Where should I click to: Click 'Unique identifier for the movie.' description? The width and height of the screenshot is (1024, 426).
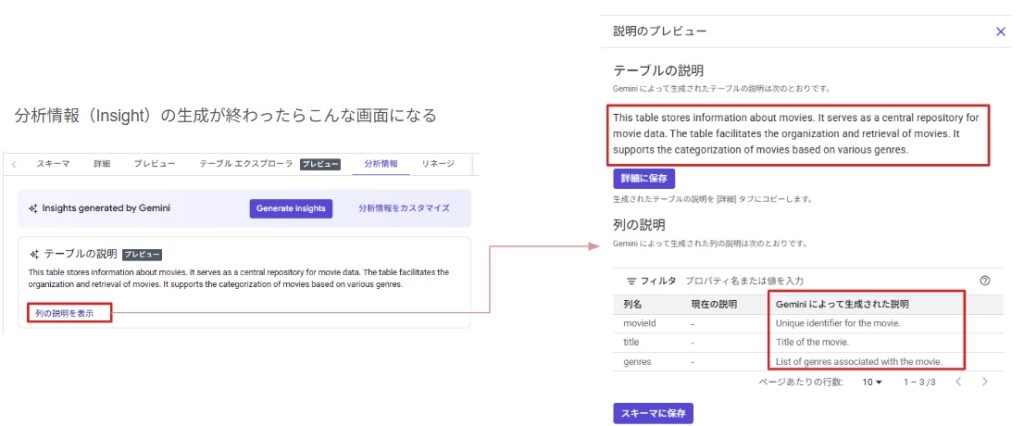[x=838, y=323]
